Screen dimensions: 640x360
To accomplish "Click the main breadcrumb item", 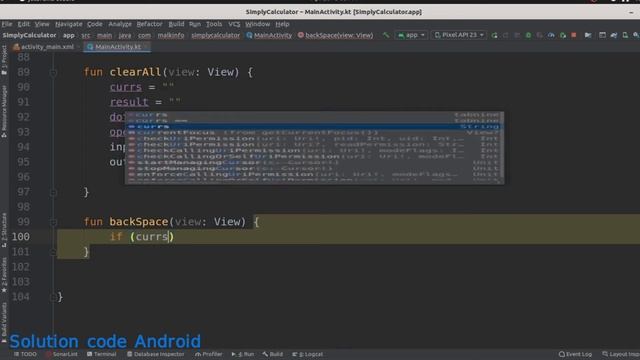I will click(x=104, y=36).
